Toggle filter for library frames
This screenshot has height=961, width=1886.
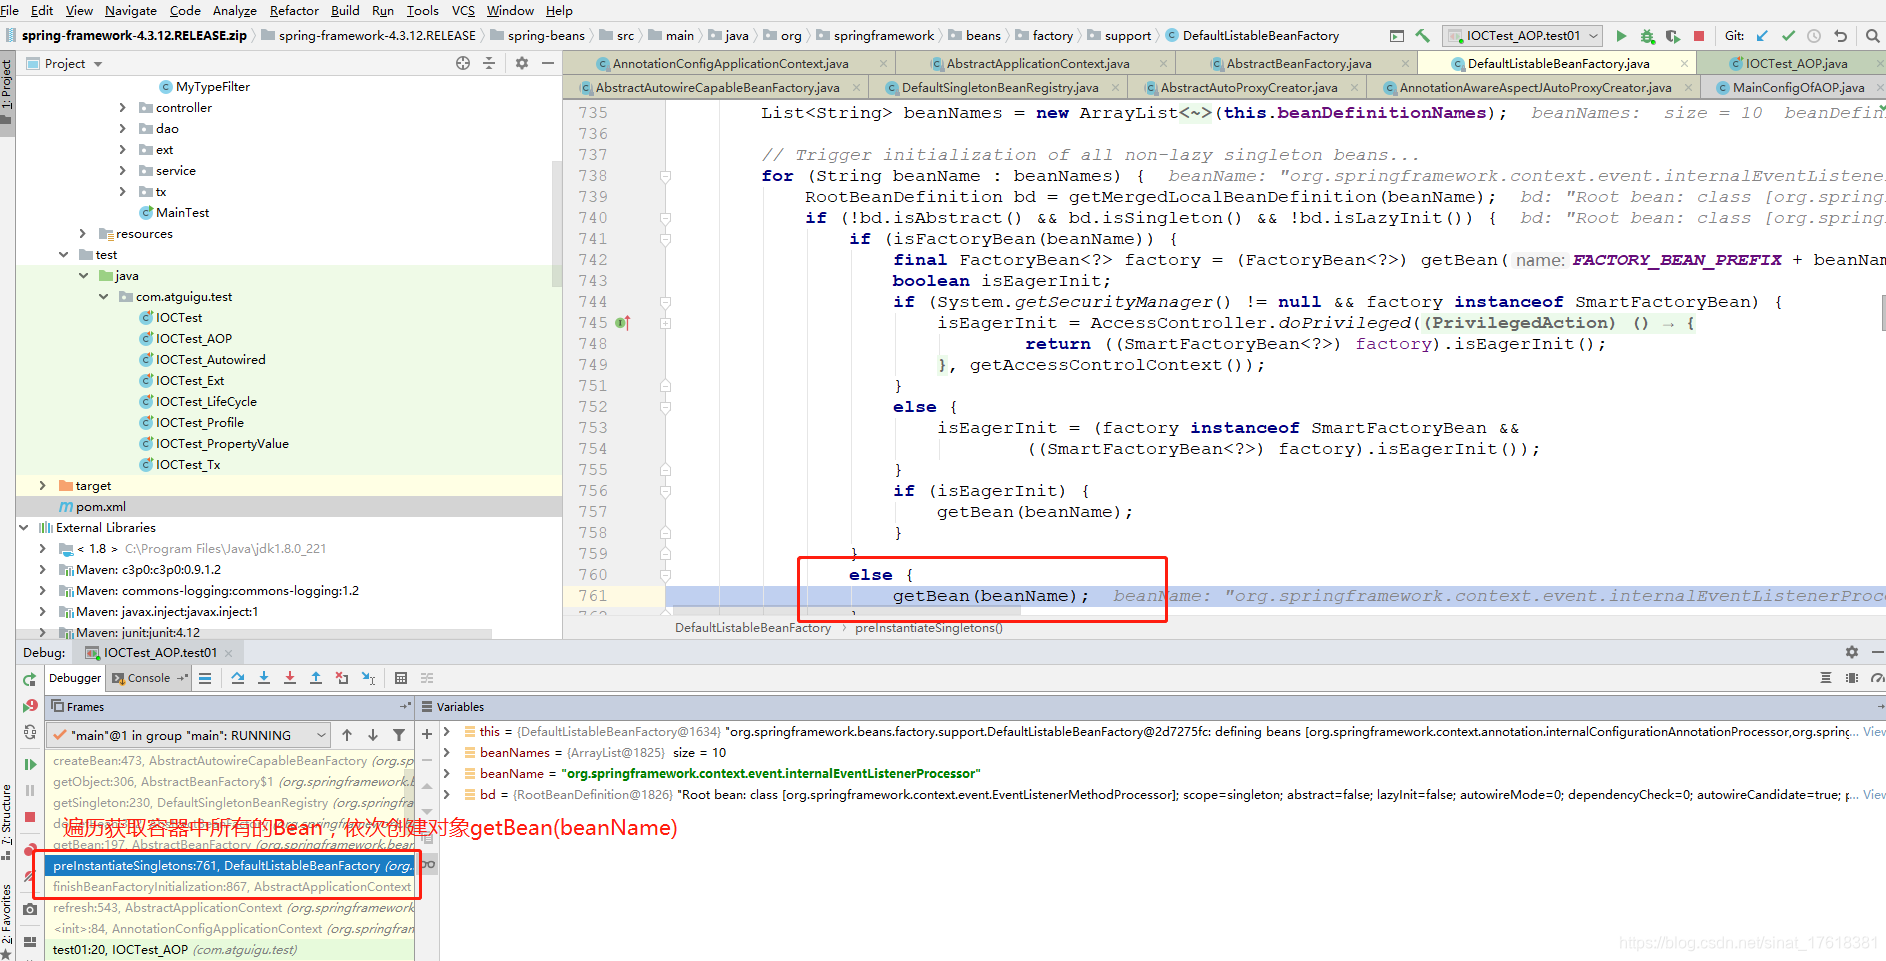click(x=399, y=735)
